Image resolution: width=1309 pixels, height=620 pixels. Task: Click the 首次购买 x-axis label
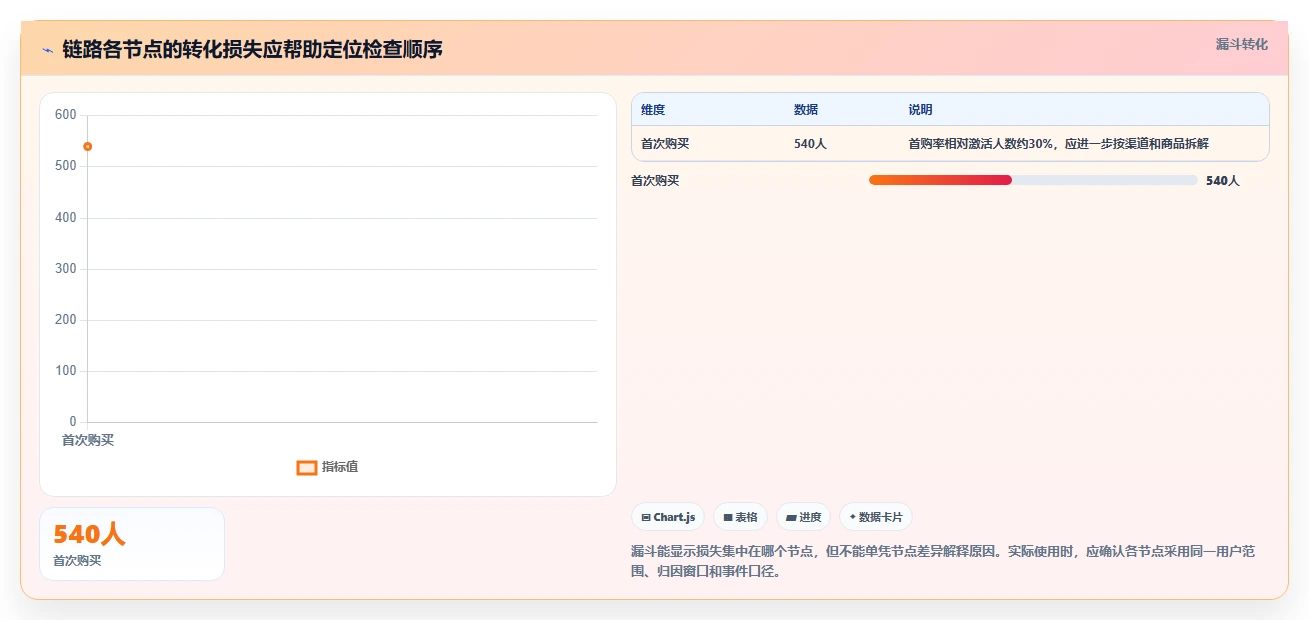88,440
